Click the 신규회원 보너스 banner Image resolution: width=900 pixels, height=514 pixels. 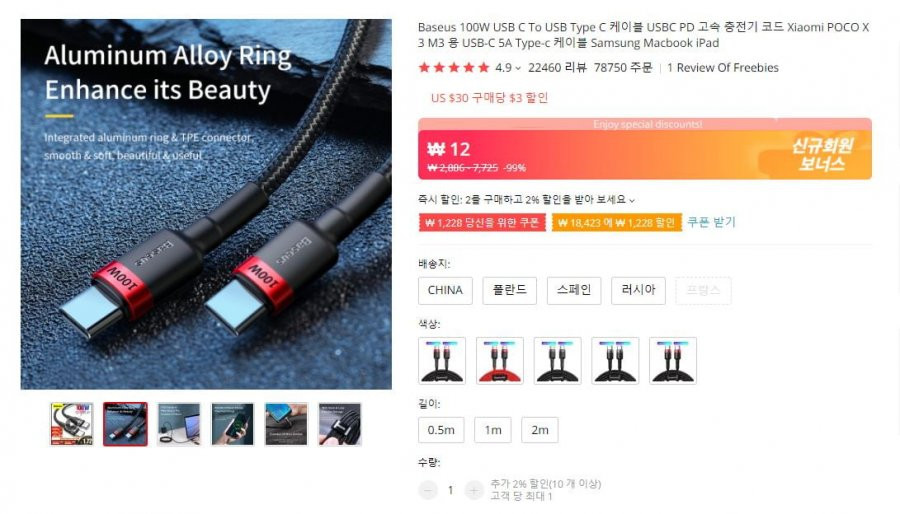(x=822, y=155)
